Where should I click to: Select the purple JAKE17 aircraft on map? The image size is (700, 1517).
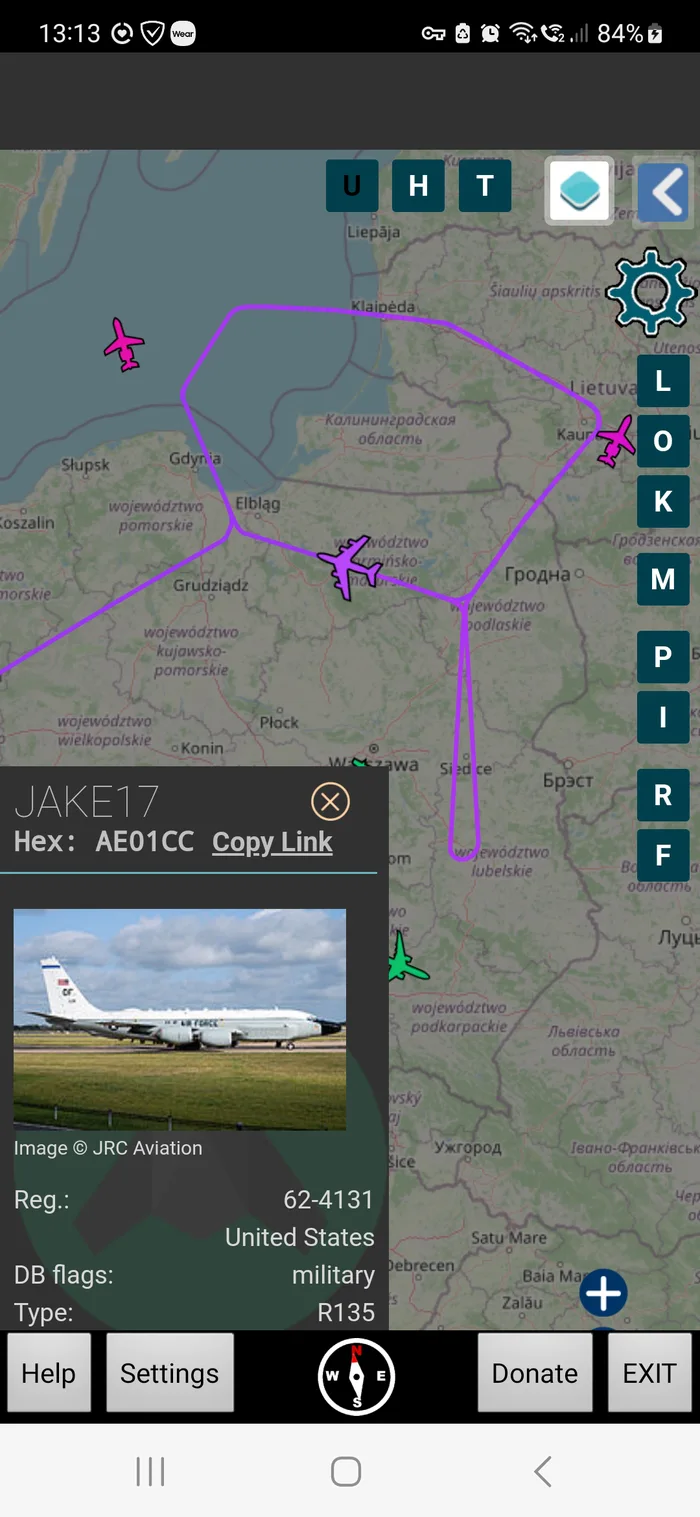(349, 566)
